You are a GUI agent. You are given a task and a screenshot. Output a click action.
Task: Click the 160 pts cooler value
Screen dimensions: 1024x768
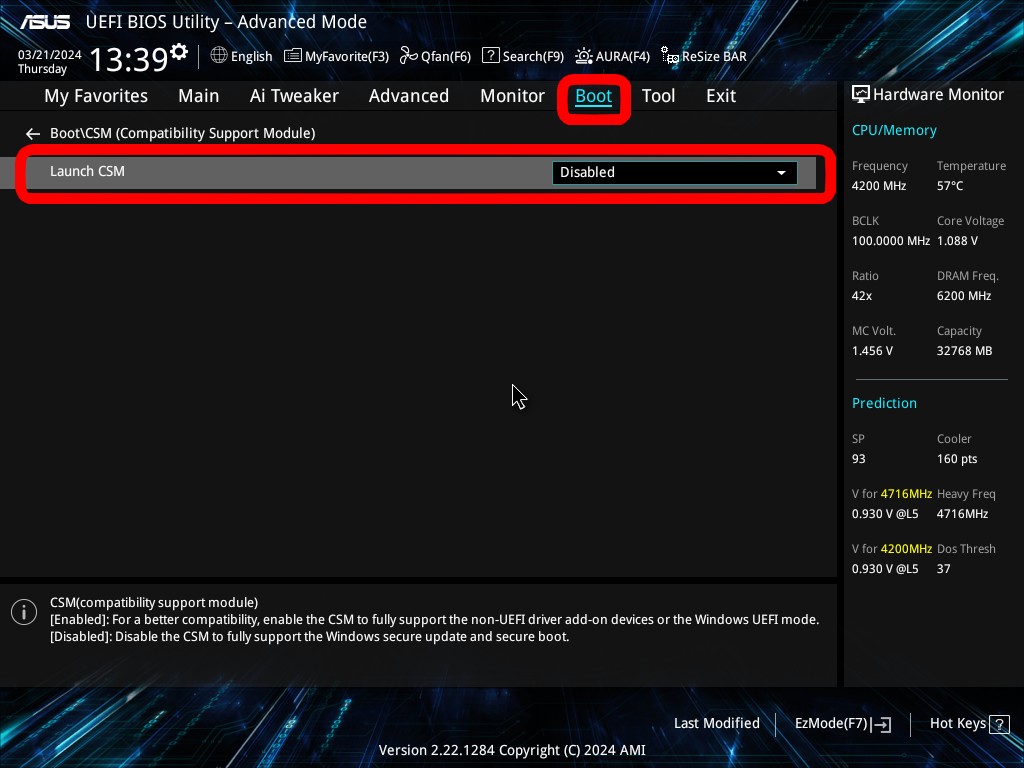tap(957, 459)
